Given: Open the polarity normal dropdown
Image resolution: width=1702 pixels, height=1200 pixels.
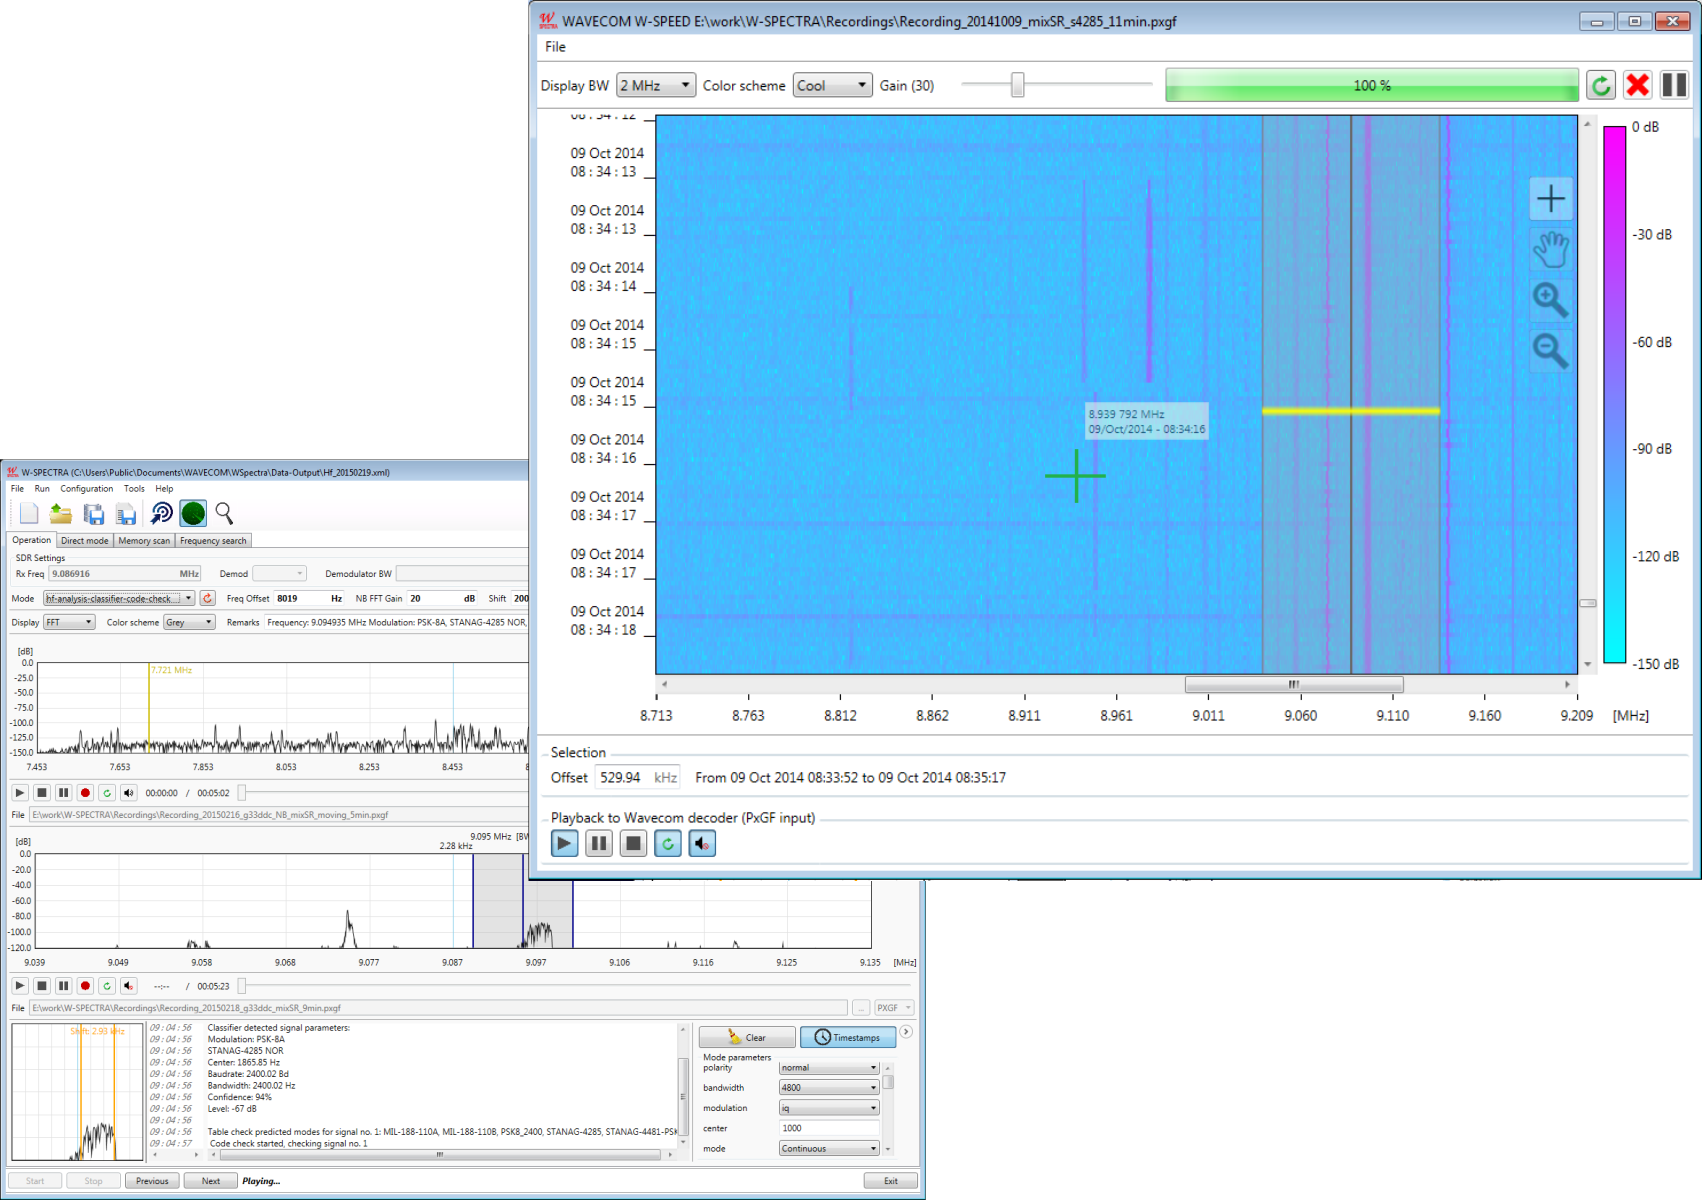Looking at the screenshot, I should (x=829, y=1068).
